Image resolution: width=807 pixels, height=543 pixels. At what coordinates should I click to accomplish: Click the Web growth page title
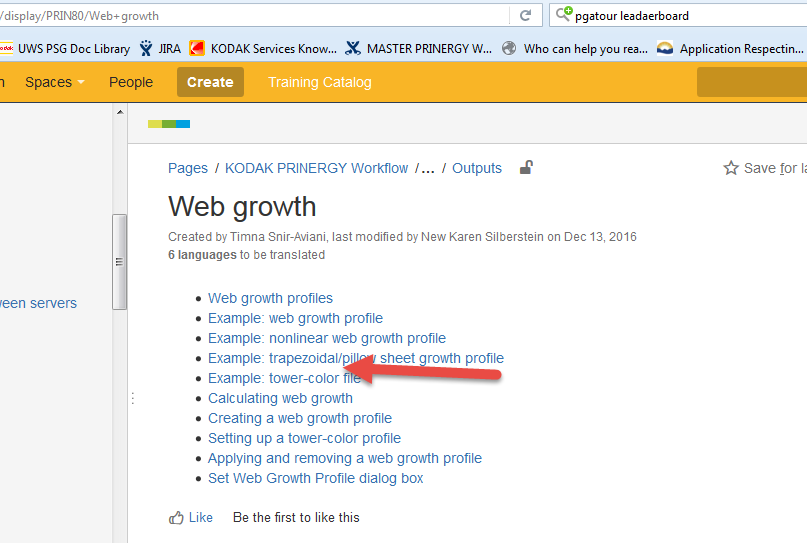(242, 207)
